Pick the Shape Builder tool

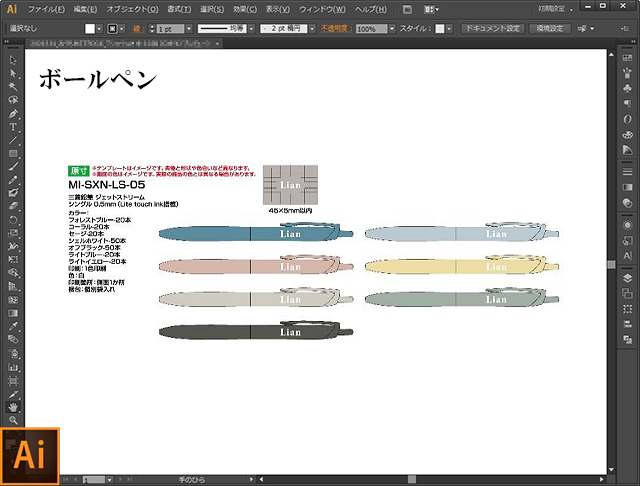pyautogui.click(x=13, y=273)
